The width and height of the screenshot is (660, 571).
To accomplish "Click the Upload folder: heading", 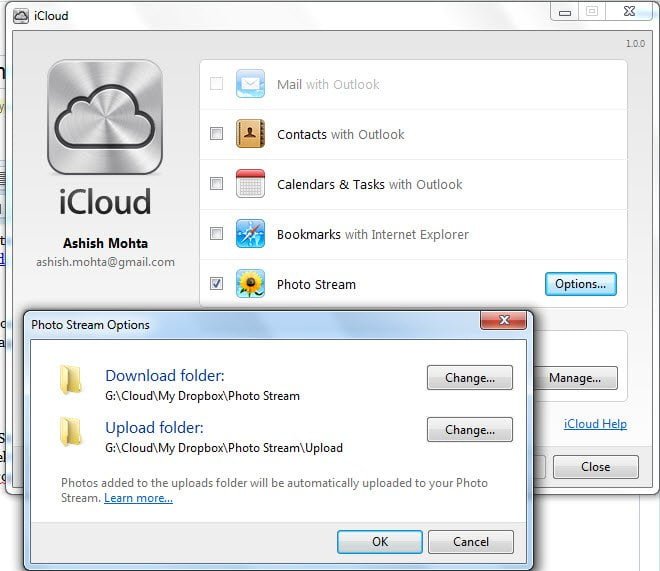I will pos(154,428).
